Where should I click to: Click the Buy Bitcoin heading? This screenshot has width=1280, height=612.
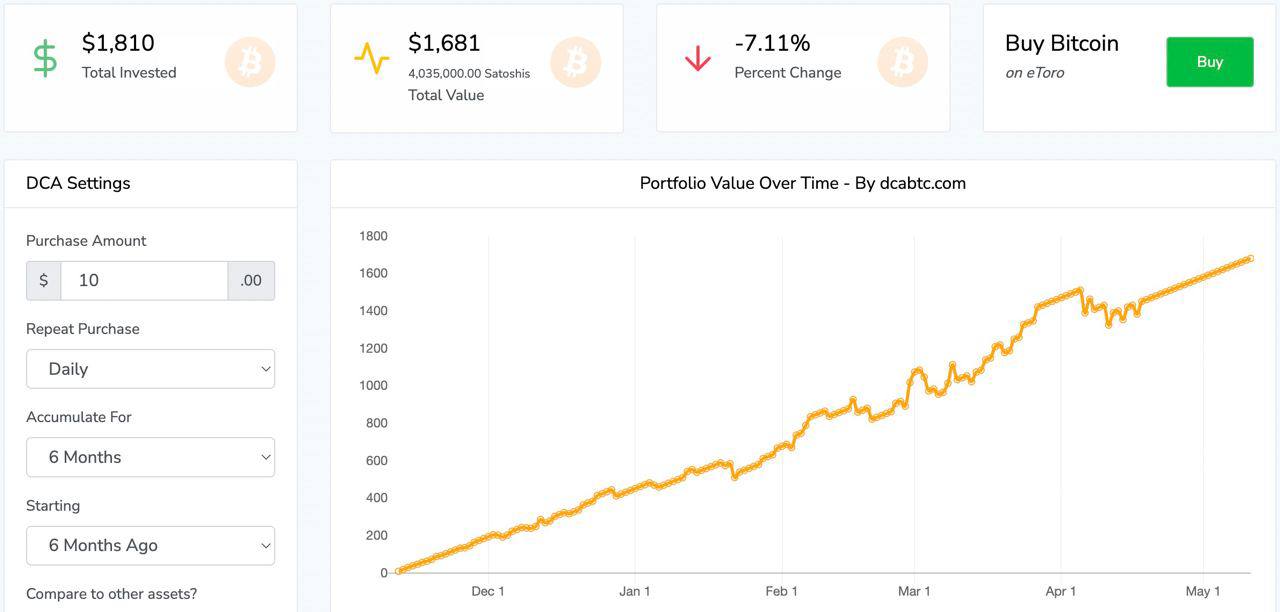click(x=1062, y=43)
